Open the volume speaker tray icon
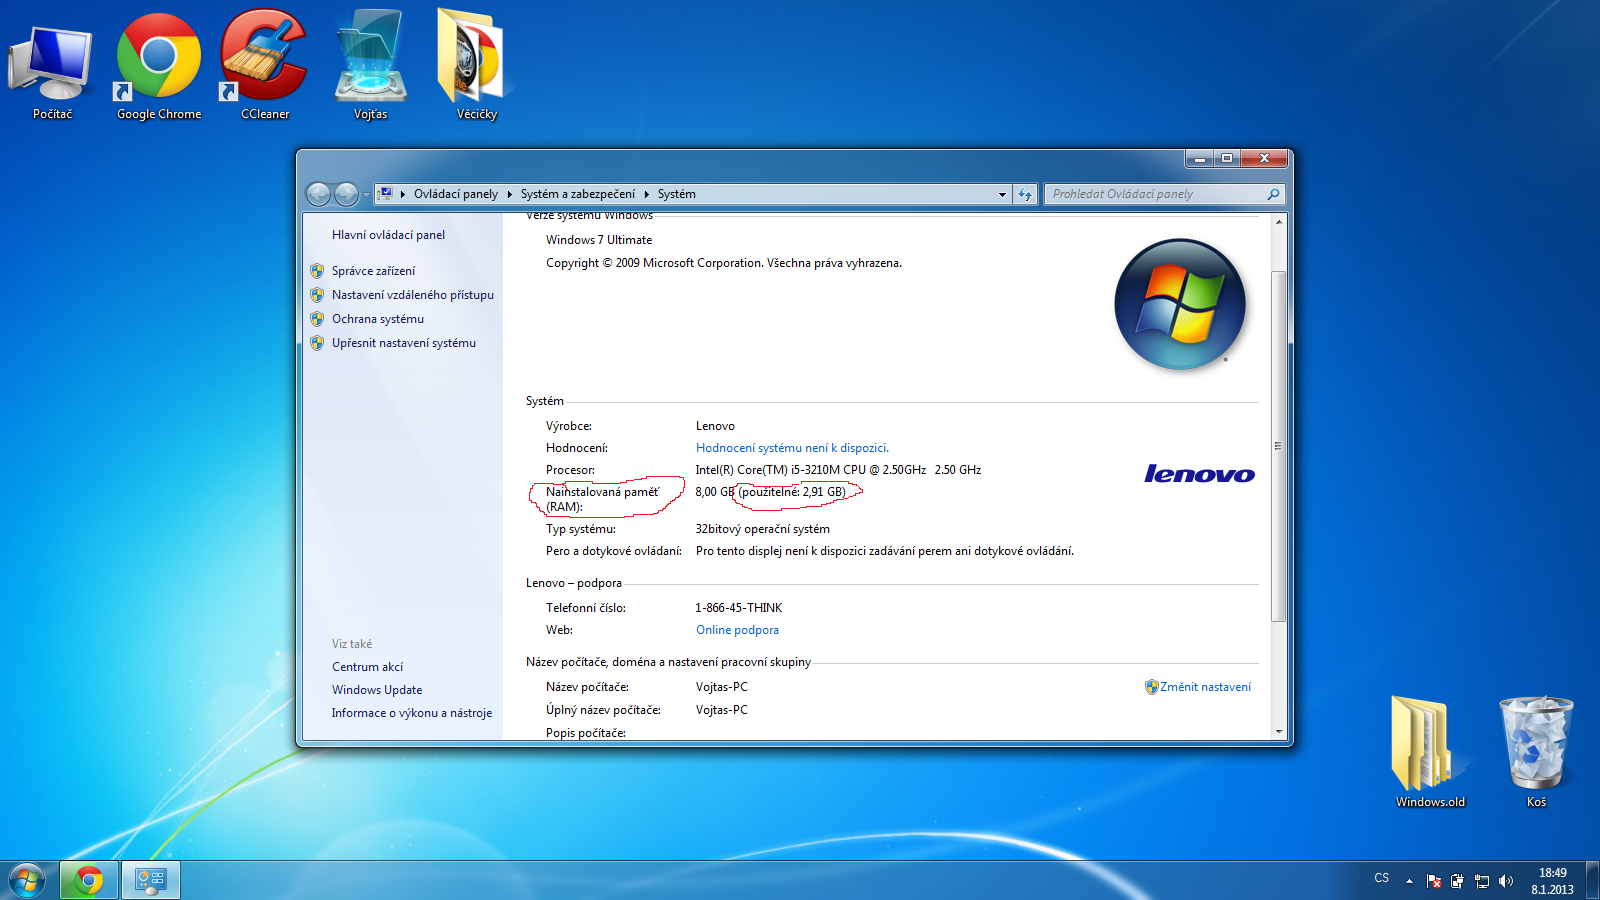The width and height of the screenshot is (1600, 900). [1506, 881]
